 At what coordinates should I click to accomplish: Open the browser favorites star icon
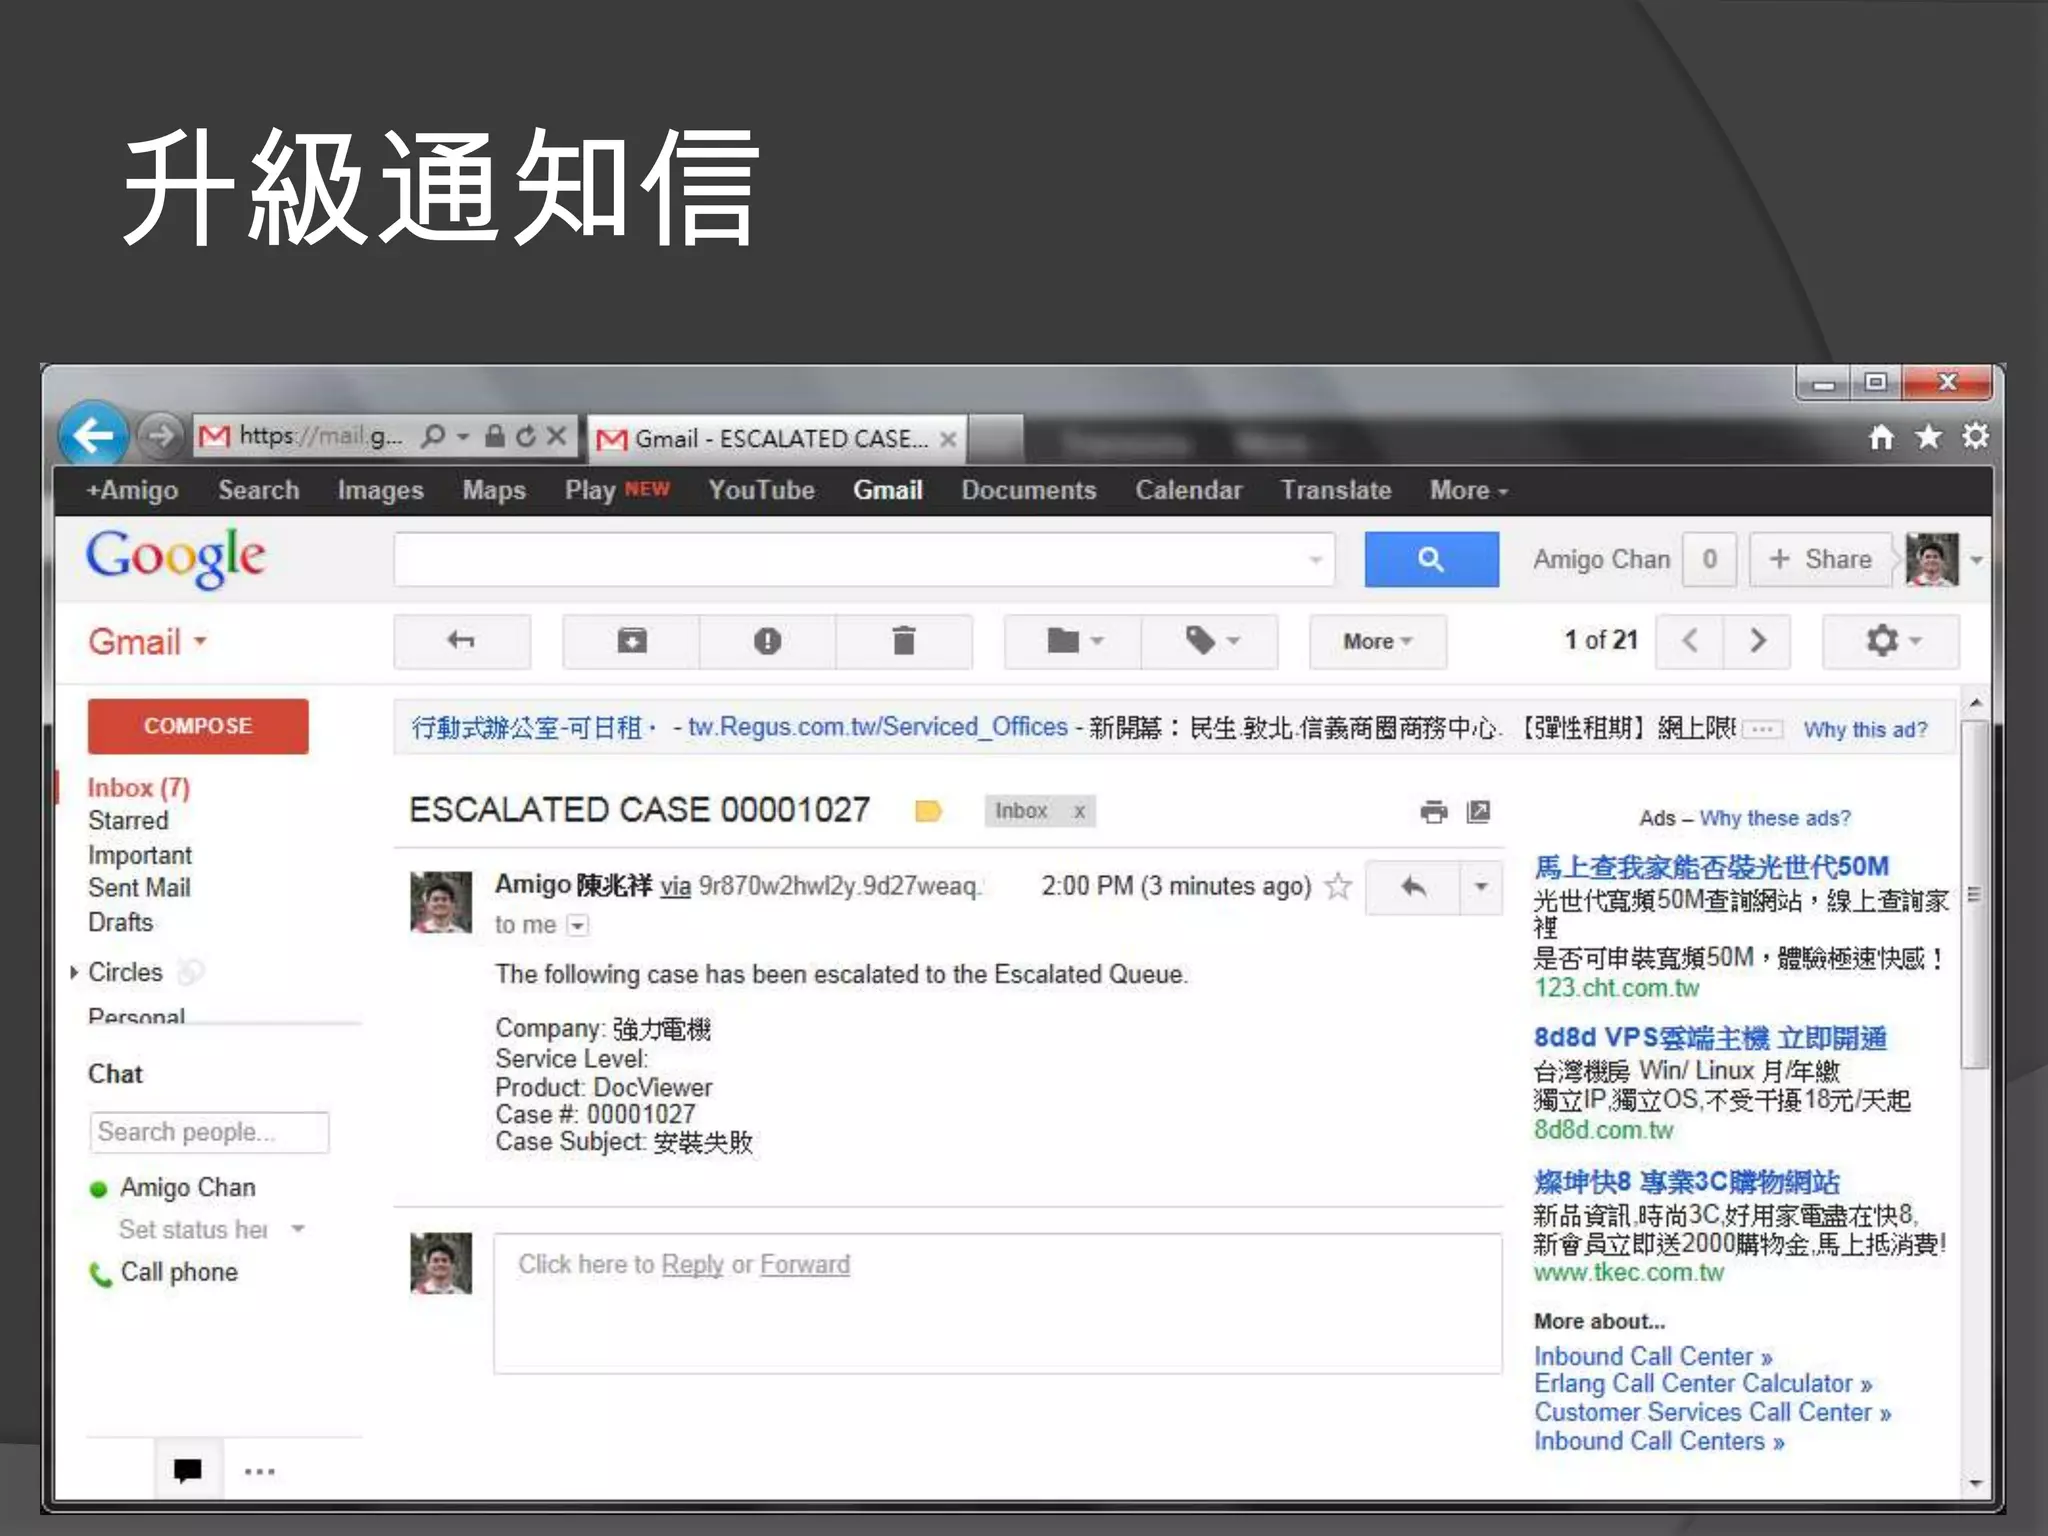(1929, 437)
